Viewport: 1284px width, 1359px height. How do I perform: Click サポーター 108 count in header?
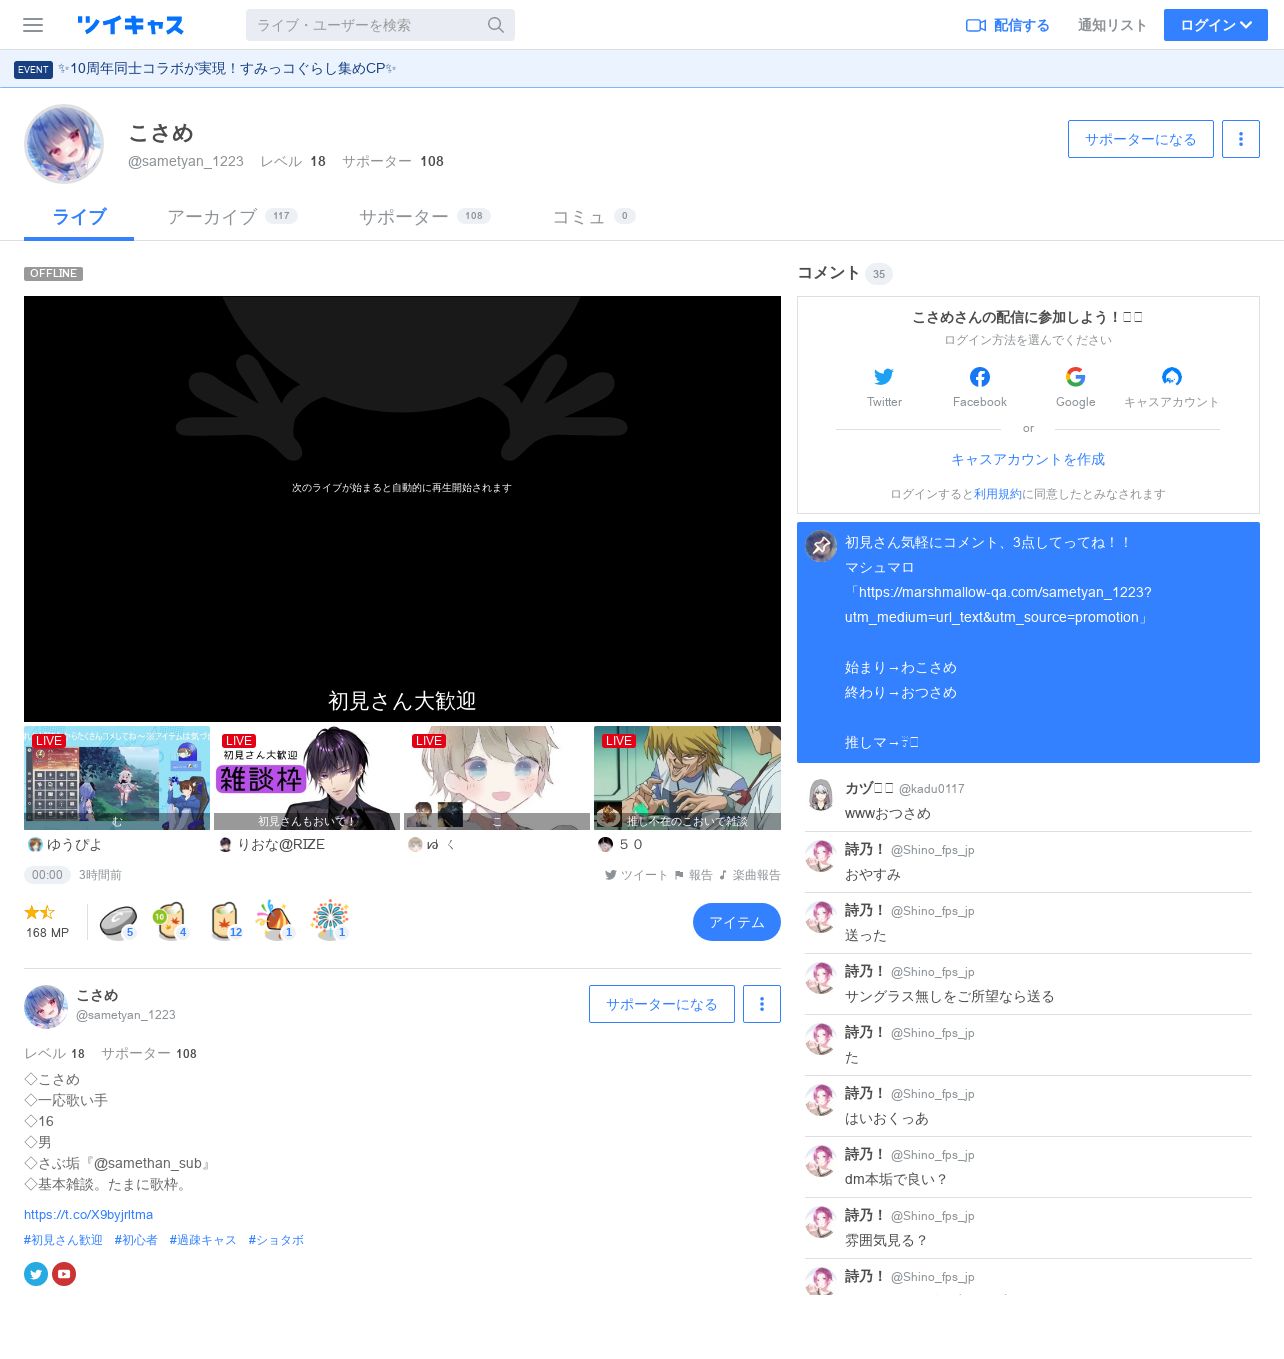click(x=393, y=161)
